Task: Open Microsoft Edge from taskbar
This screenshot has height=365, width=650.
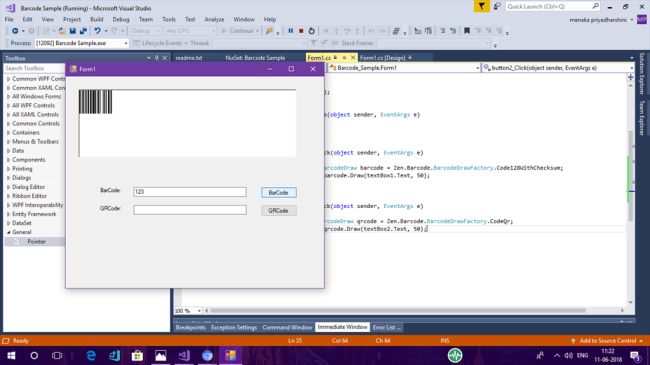Action: (91, 355)
